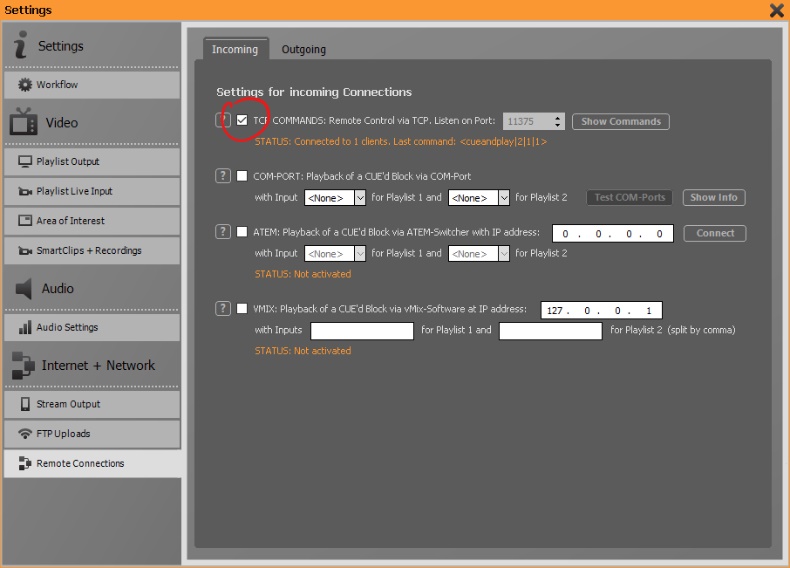This screenshot has height=568, width=790.
Task: Click the vMix IP address field
Action: [602, 310]
